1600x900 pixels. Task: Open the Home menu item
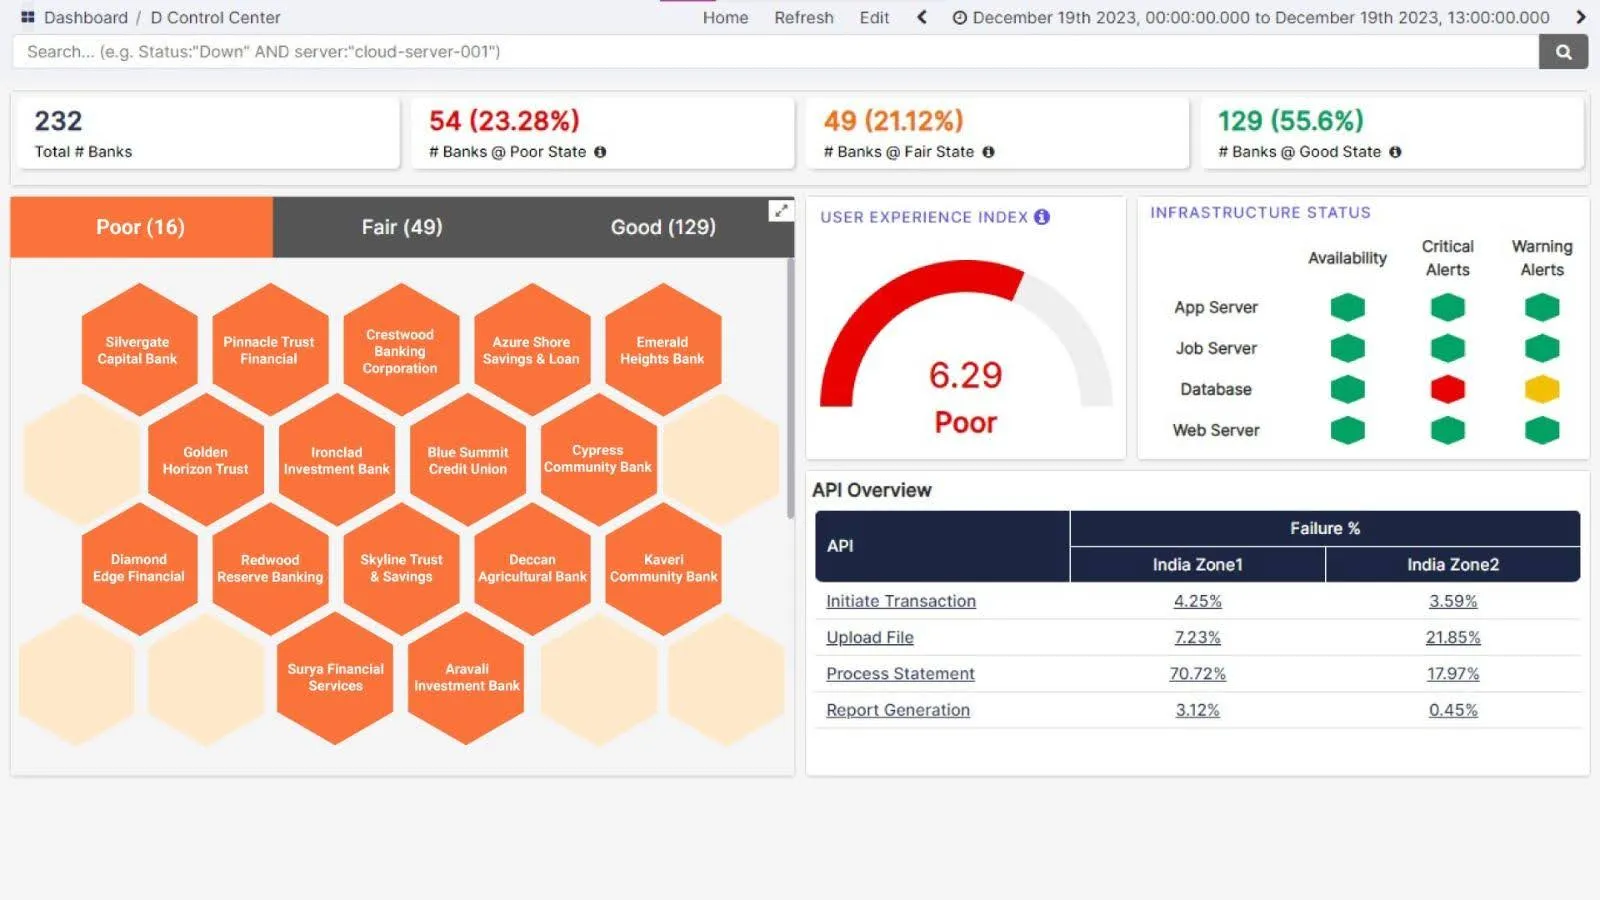(725, 18)
